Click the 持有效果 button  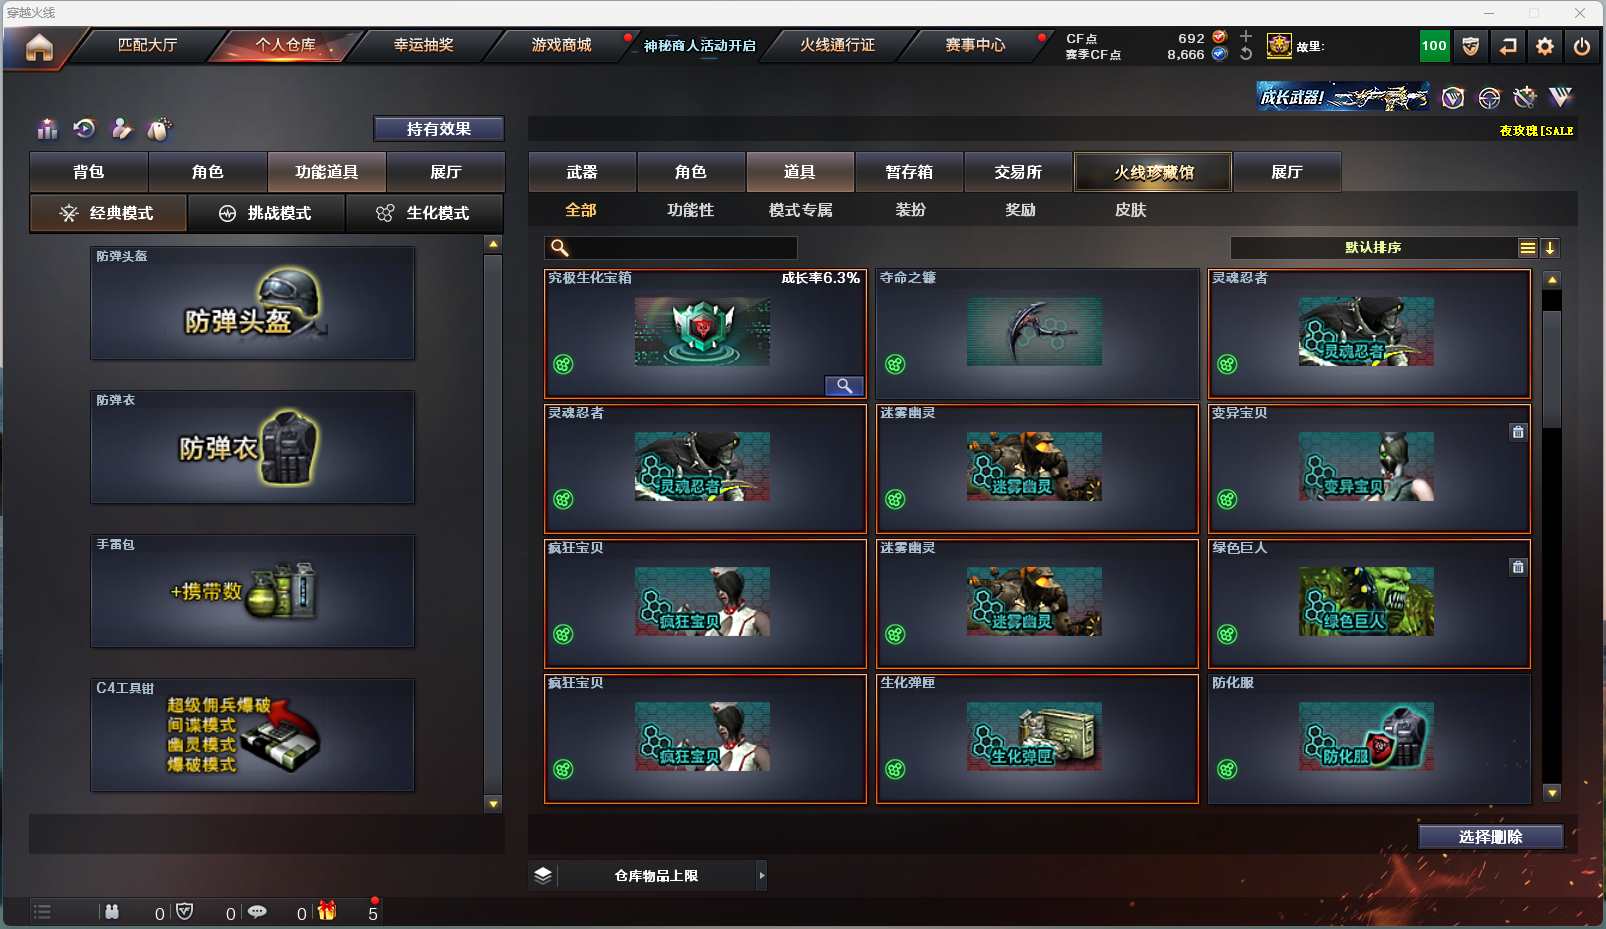439,129
